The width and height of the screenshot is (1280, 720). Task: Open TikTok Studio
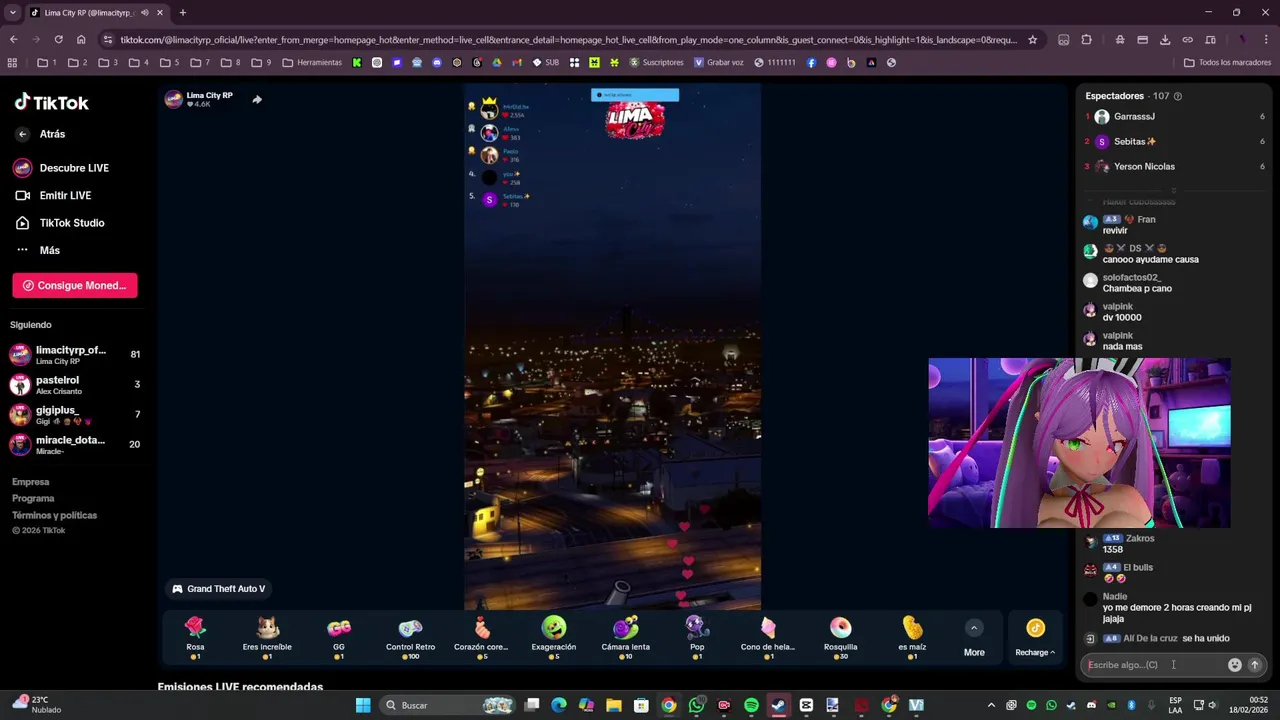(59, 223)
